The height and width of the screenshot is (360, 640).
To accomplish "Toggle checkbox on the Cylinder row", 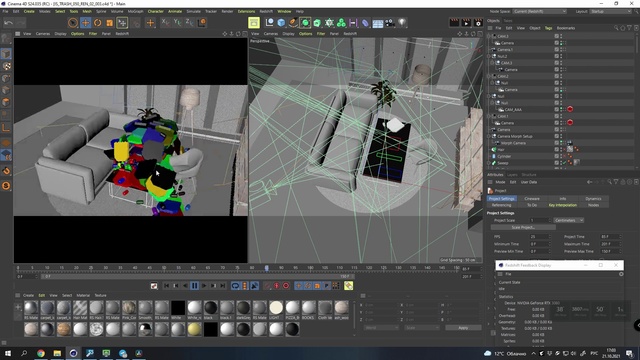I will (556, 156).
